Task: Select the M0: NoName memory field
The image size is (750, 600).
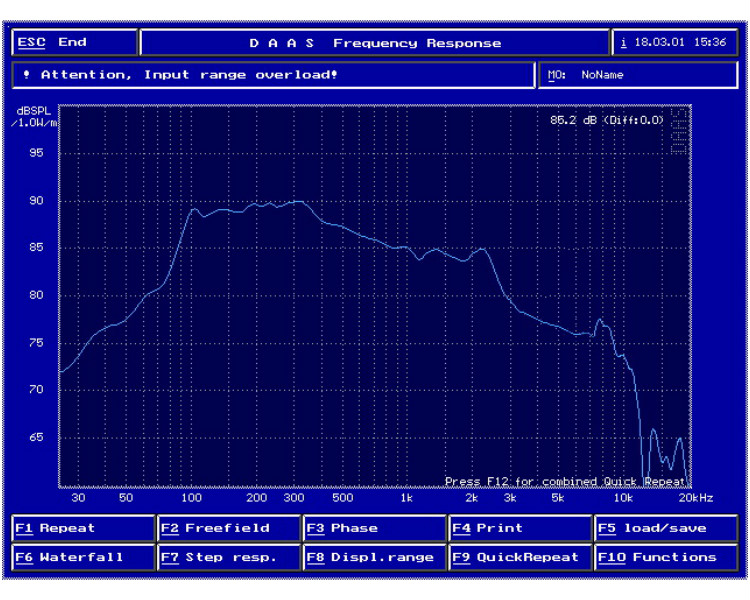Action: pyautogui.click(x=640, y=75)
